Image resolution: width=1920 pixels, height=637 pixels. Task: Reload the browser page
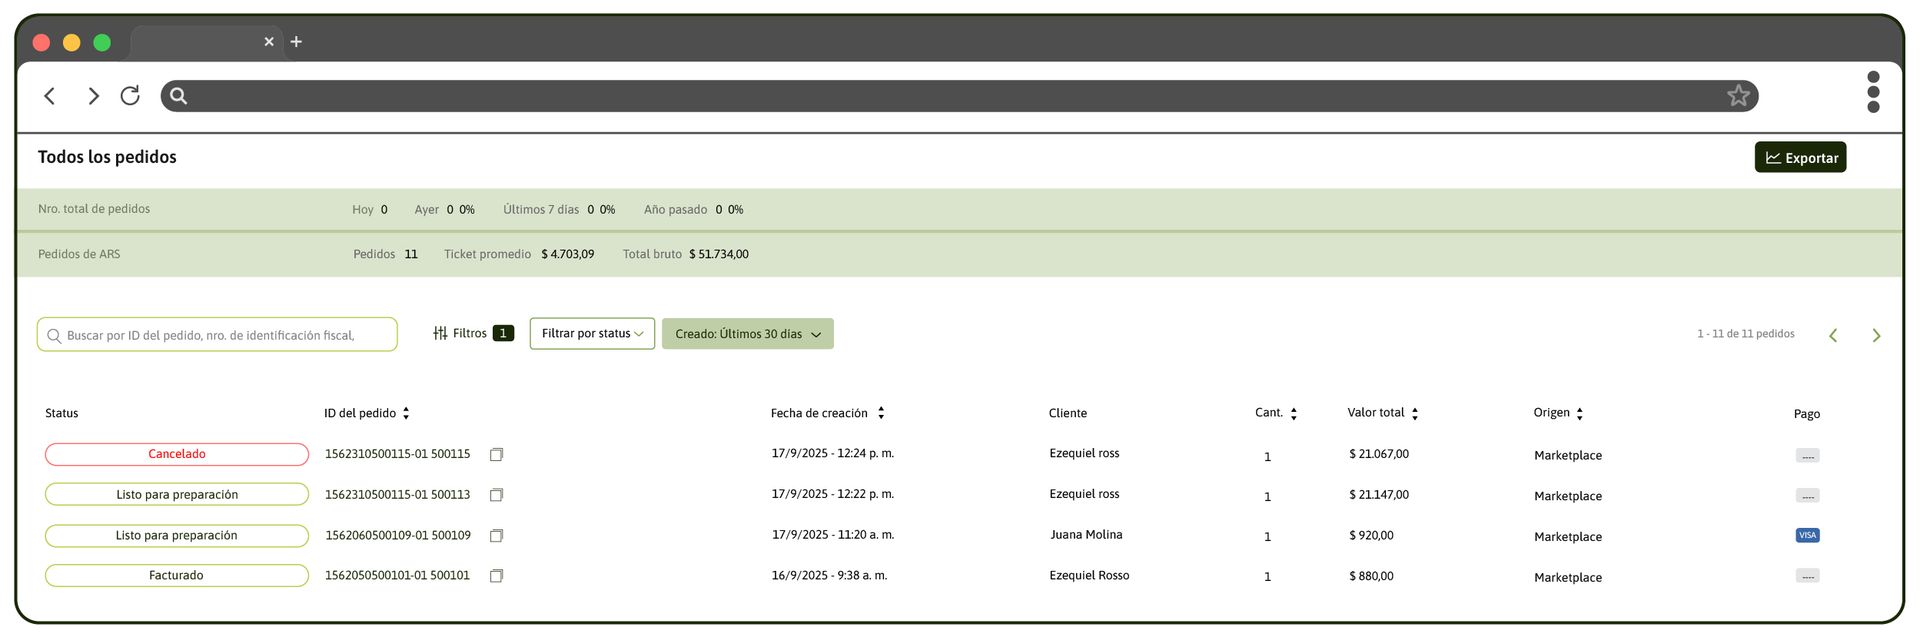pyautogui.click(x=130, y=96)
